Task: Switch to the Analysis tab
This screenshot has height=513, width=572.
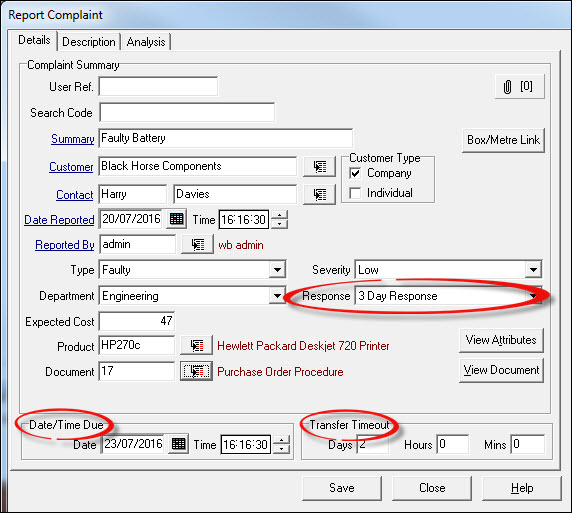Action: [146, 42]
